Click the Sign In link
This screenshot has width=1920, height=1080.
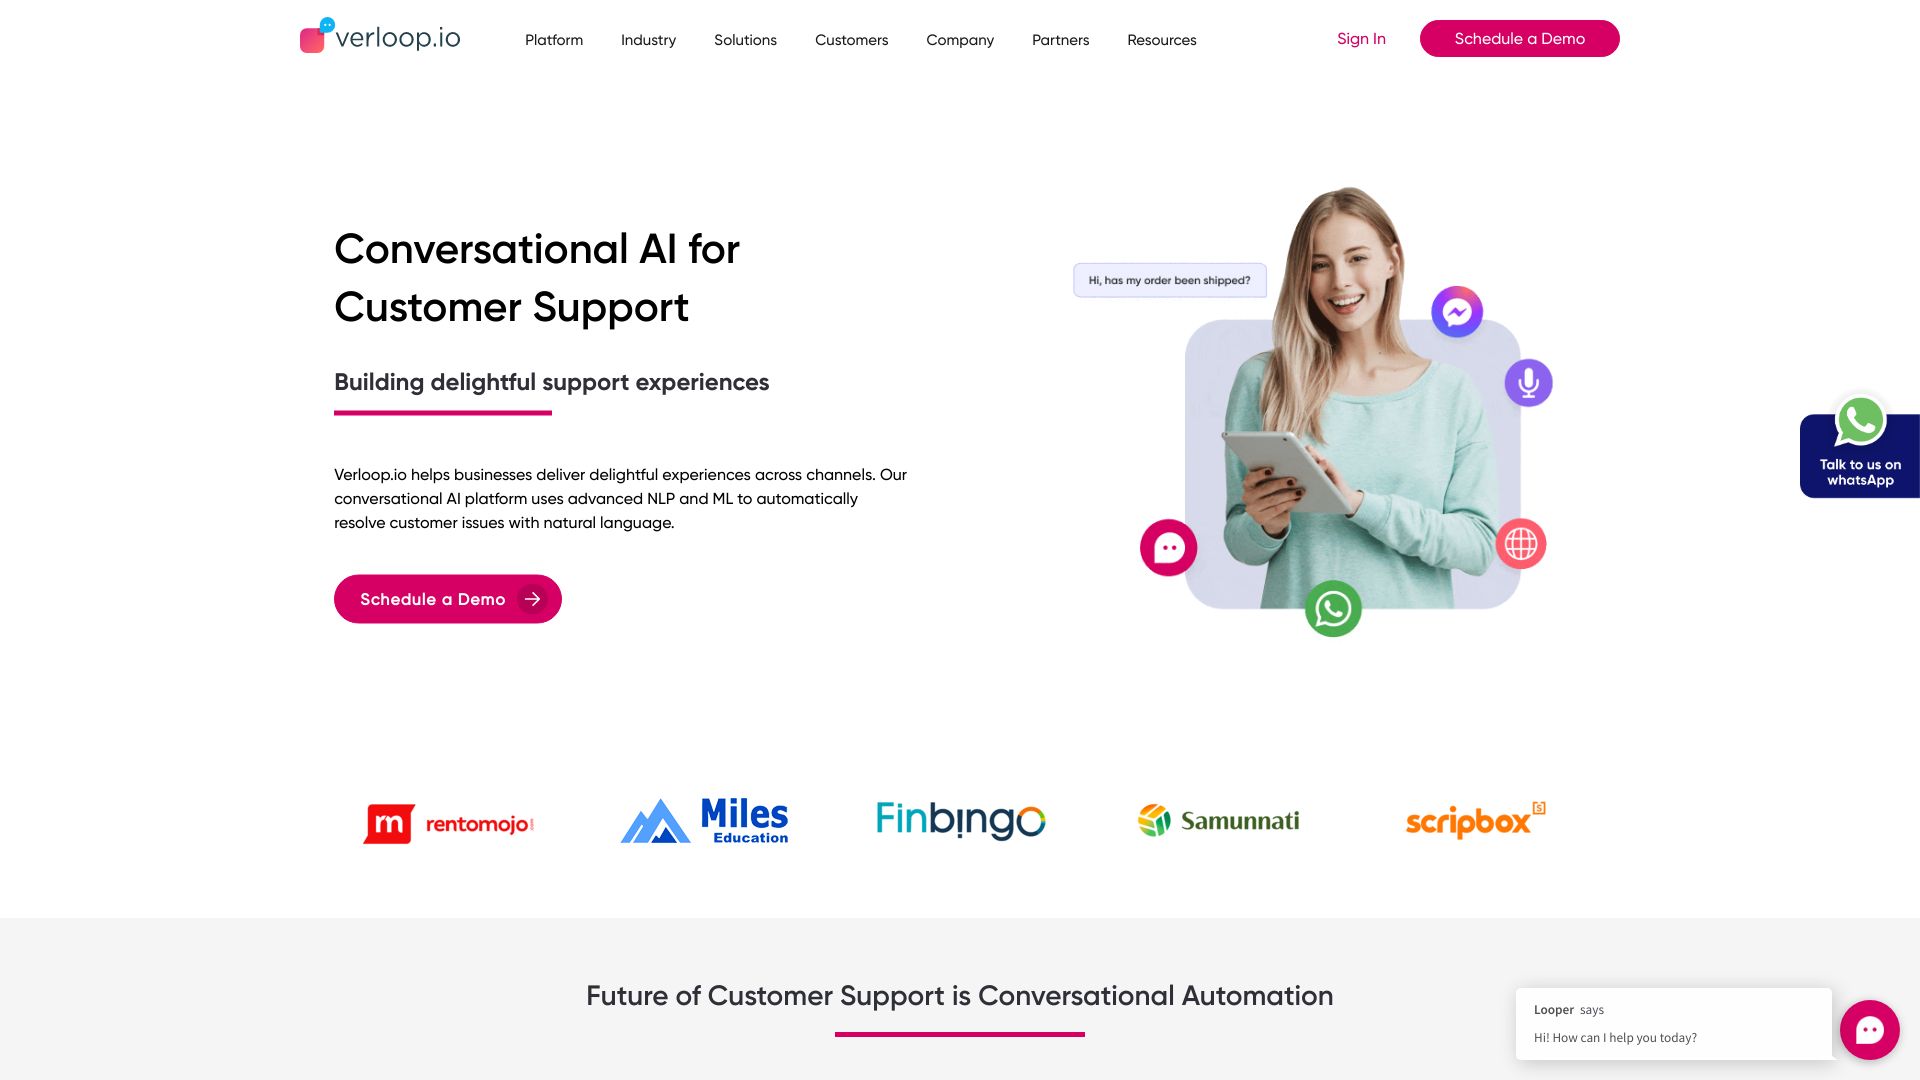pos(1361,38)
